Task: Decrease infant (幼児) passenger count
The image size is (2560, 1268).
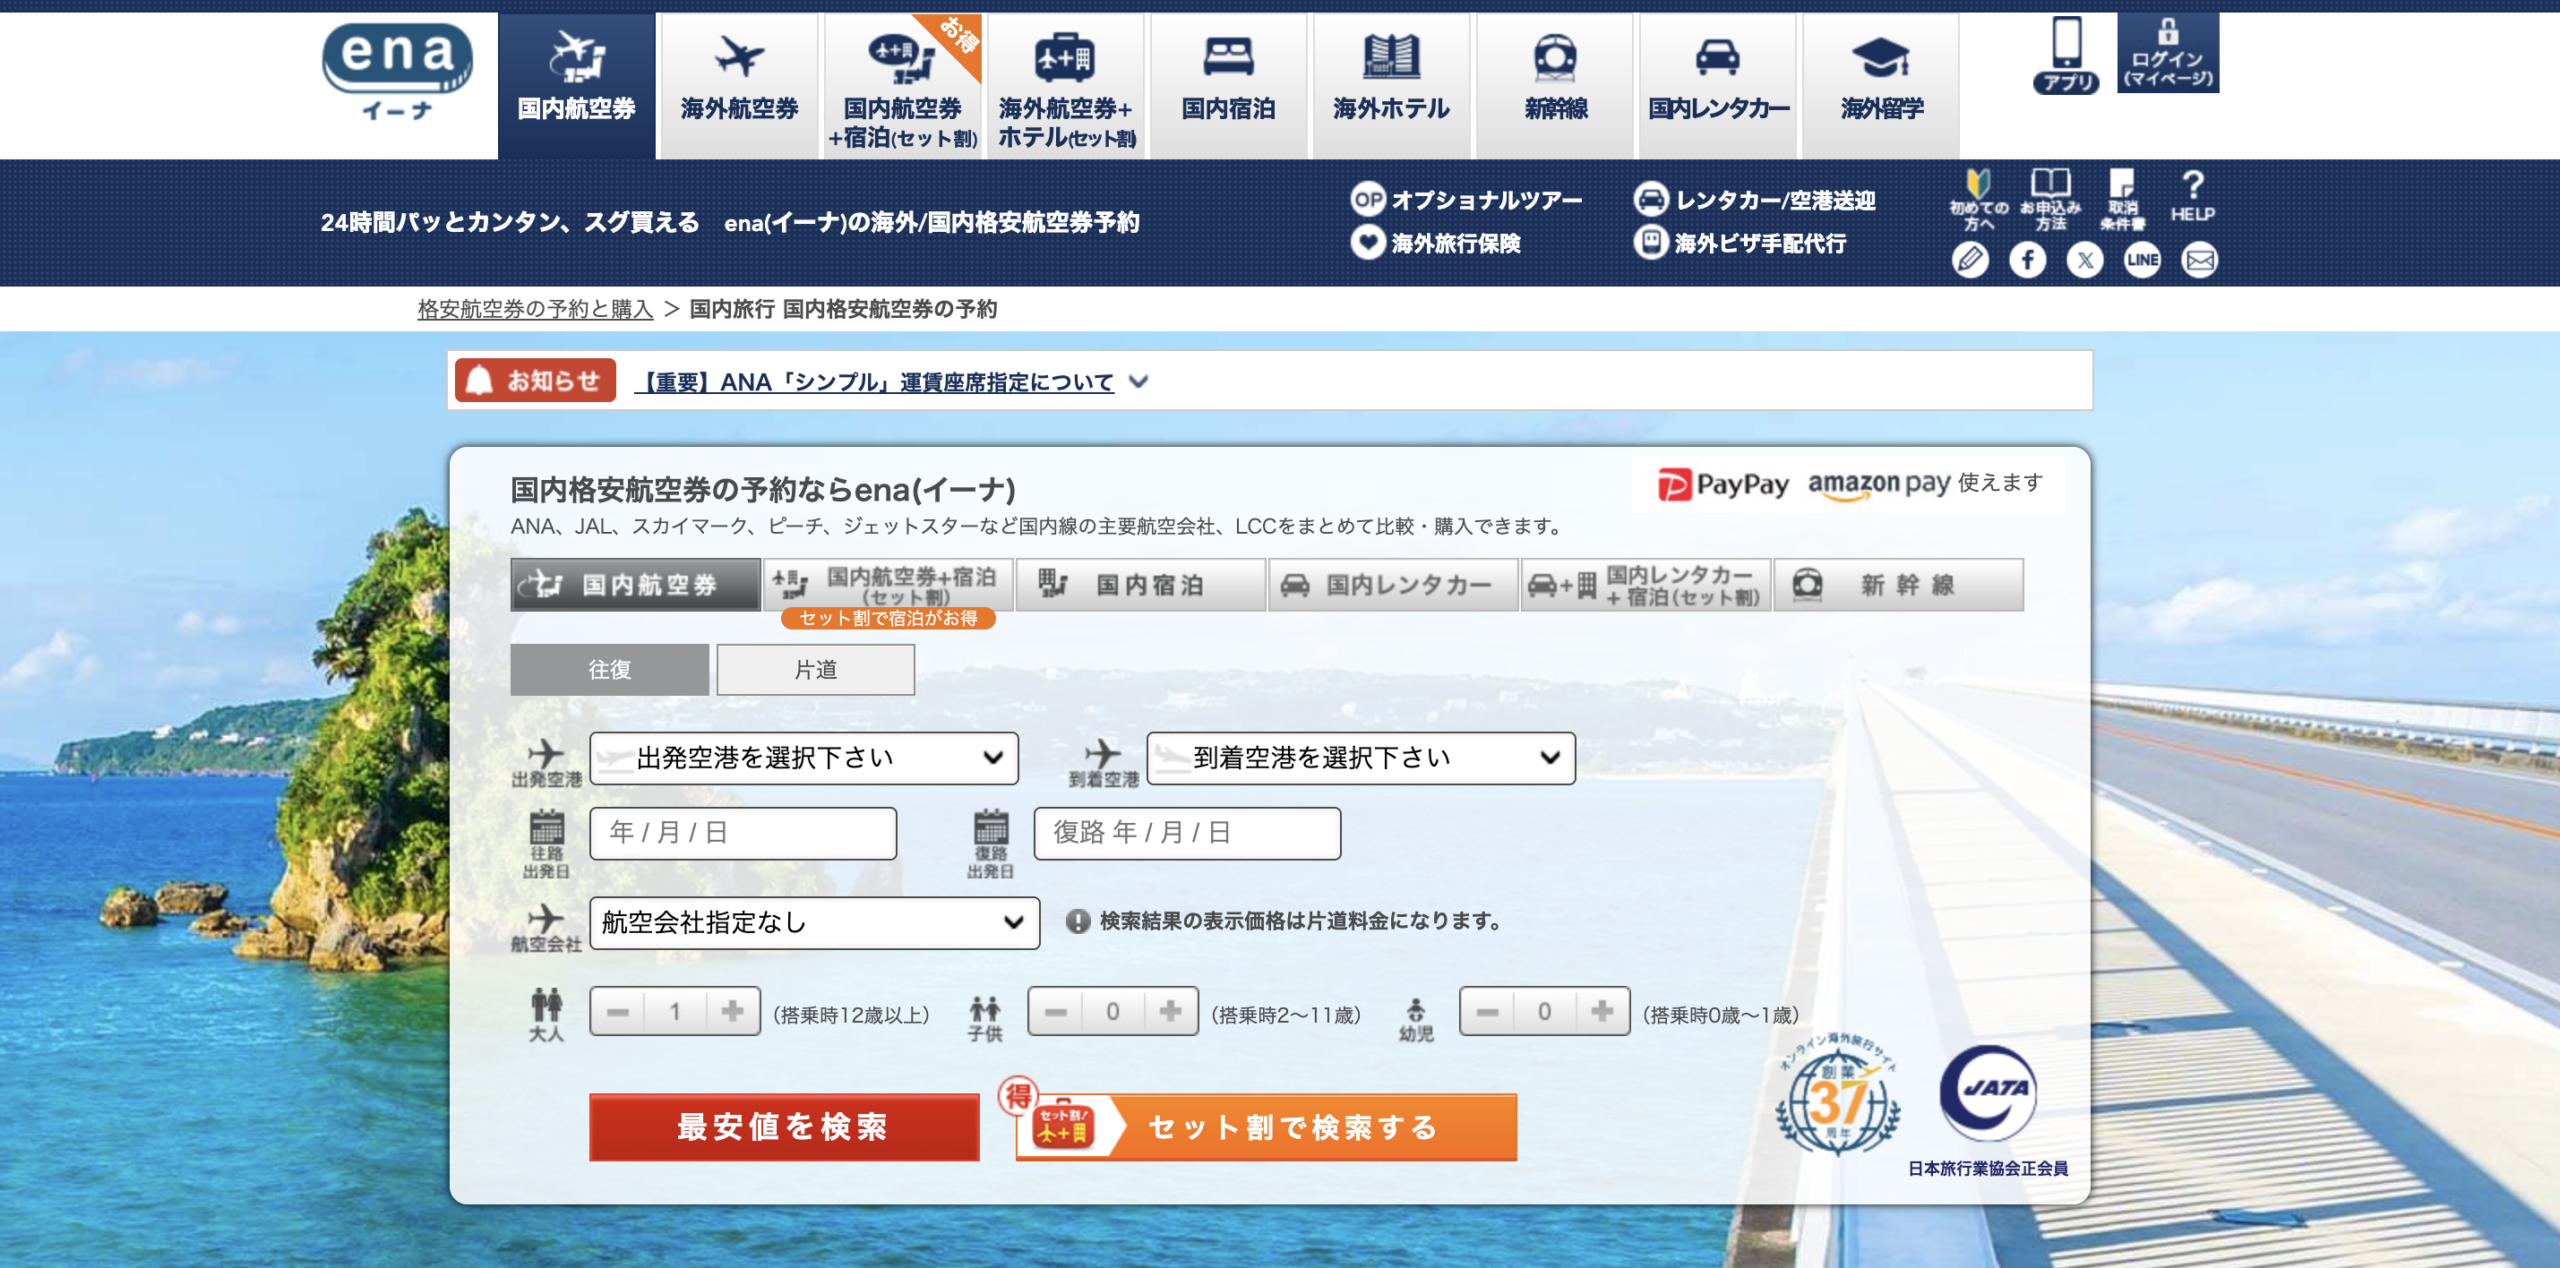Action: [1488, 1012]
